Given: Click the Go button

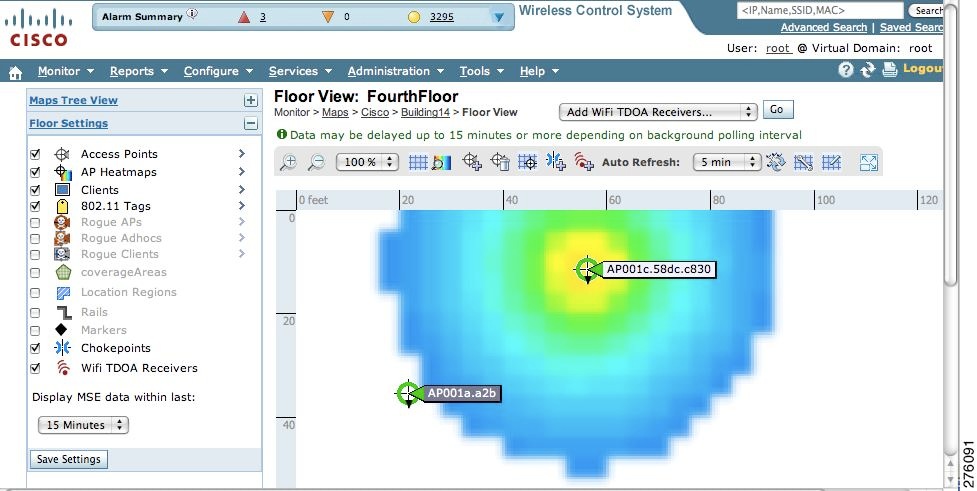Looking at the screenshot, I should click(x=778, y=110).
